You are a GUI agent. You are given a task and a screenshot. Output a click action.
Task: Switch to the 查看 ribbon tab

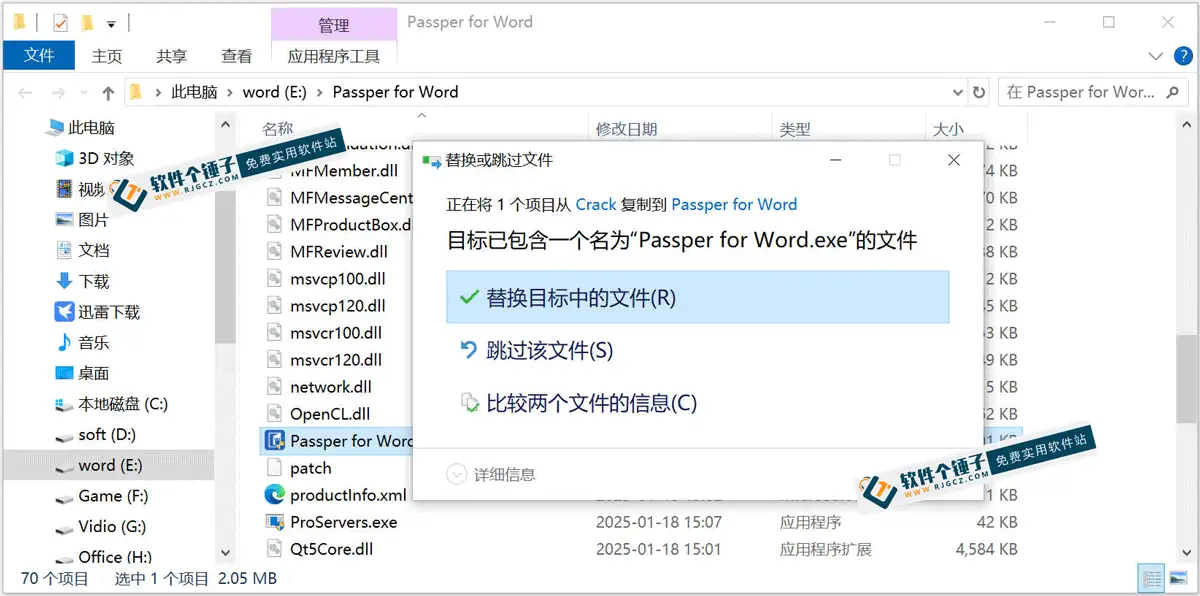click(237, 56)
